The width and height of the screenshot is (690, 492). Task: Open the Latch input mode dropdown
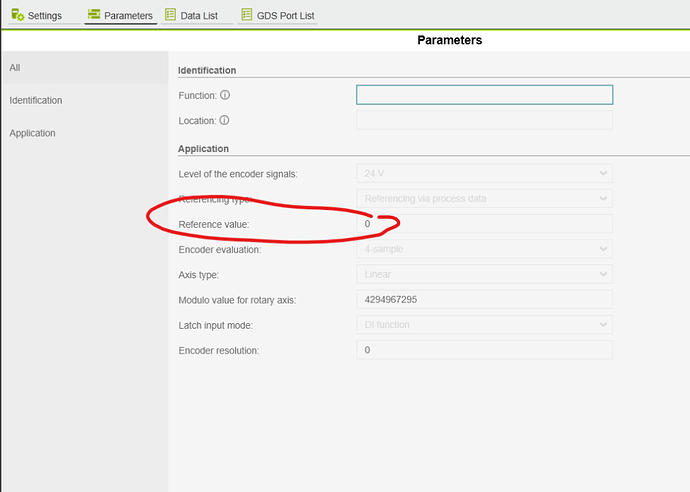pyautogui.click(x=484, y=324)
